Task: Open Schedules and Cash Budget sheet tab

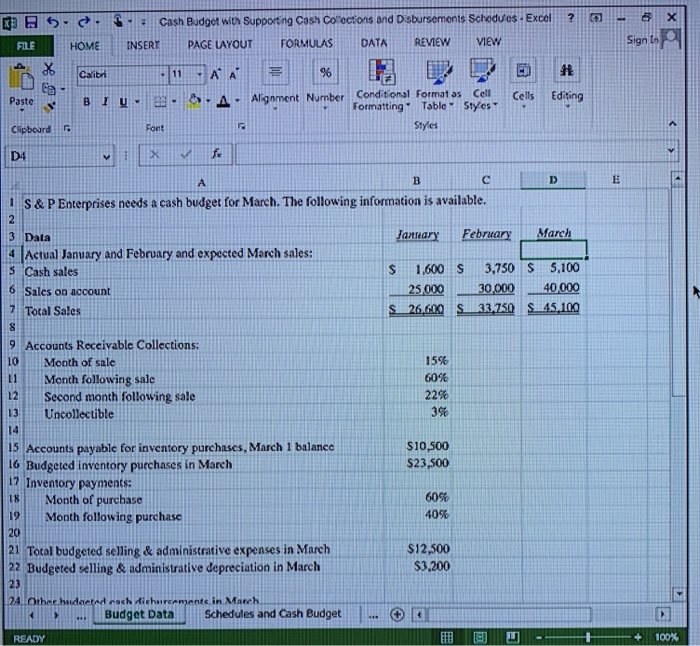Action: click(273, 614)
